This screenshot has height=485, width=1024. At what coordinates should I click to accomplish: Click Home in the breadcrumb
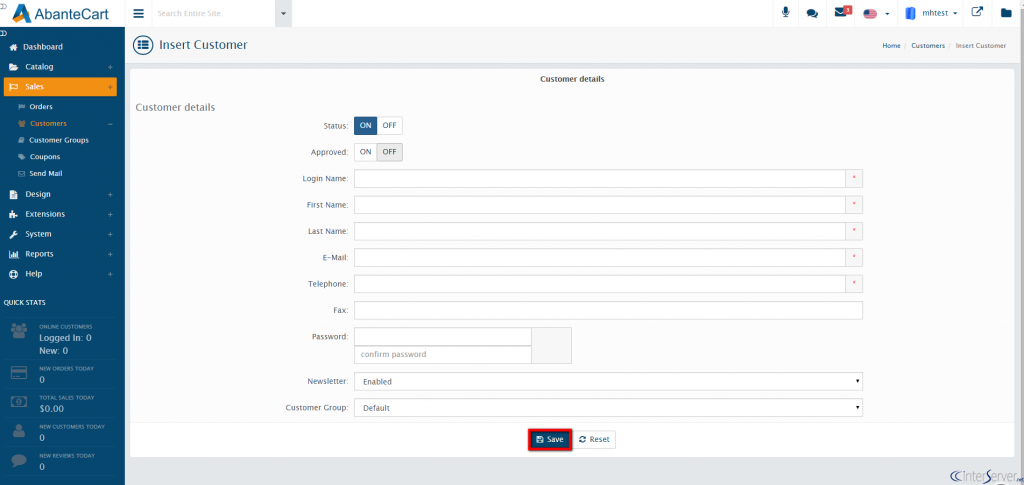pos(891,46)
